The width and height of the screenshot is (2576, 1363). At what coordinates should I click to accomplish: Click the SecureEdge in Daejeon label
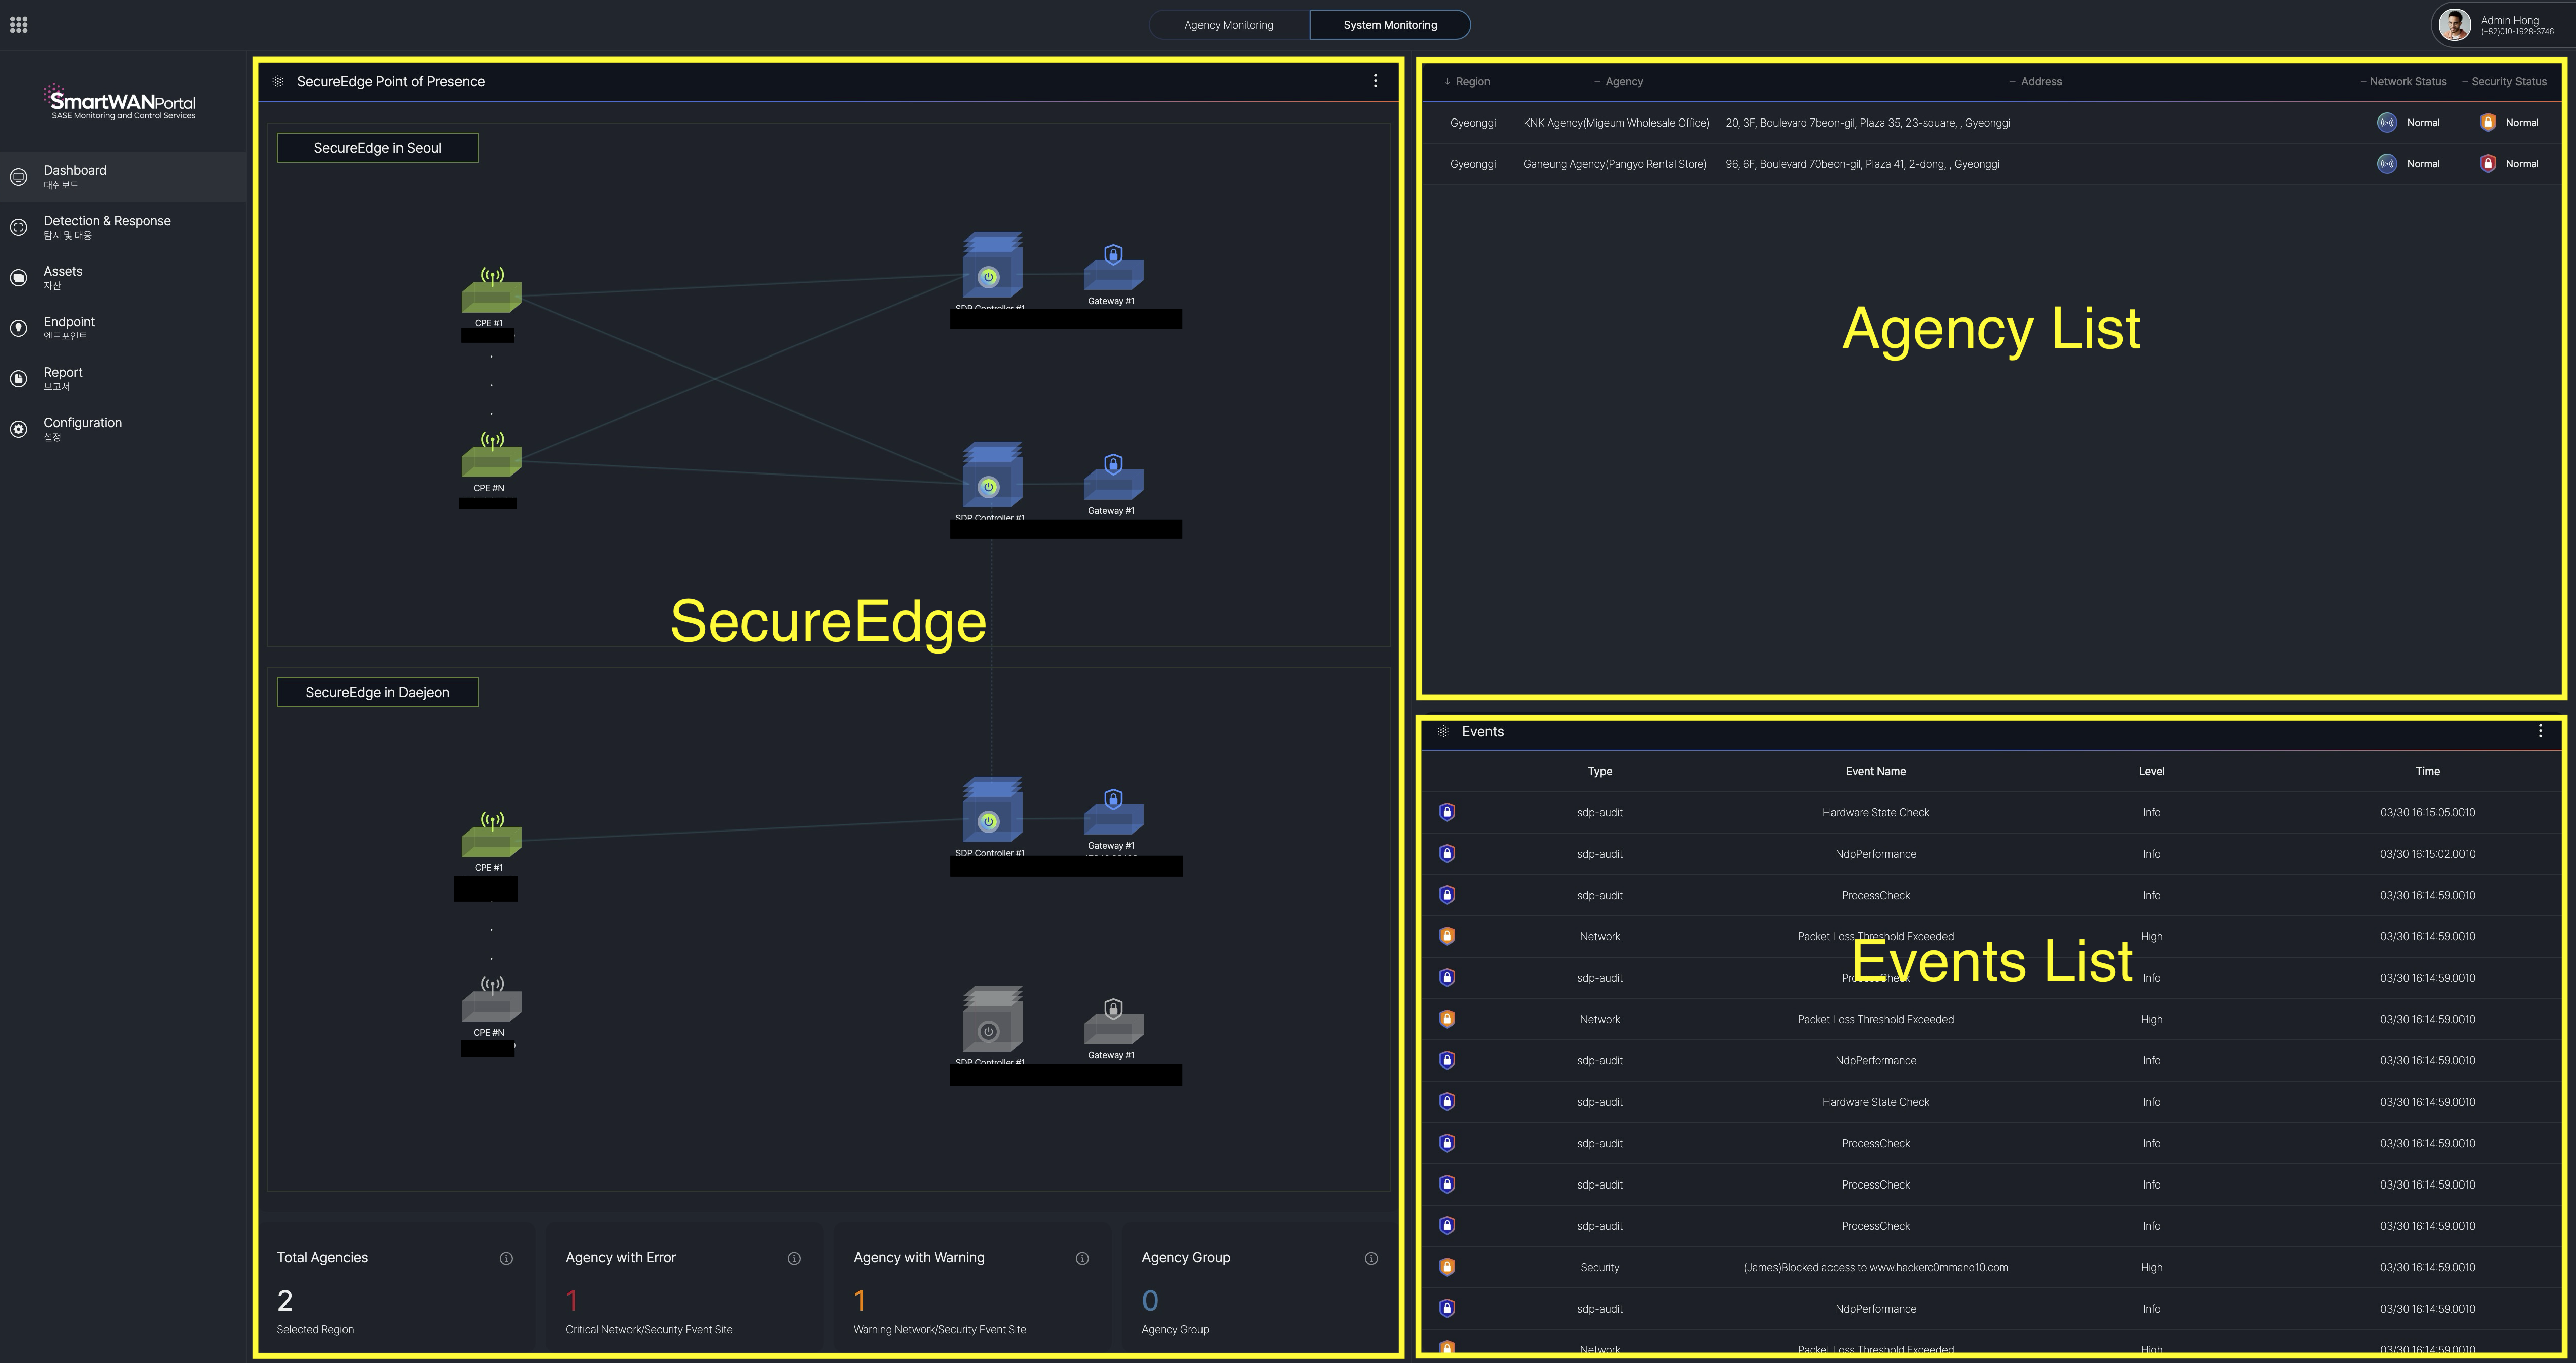pos(377,692)
